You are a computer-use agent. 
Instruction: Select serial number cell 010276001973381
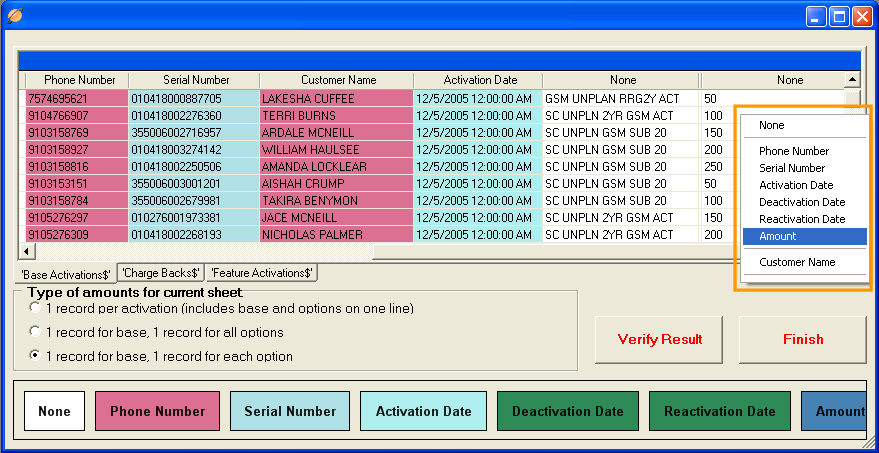194,218
